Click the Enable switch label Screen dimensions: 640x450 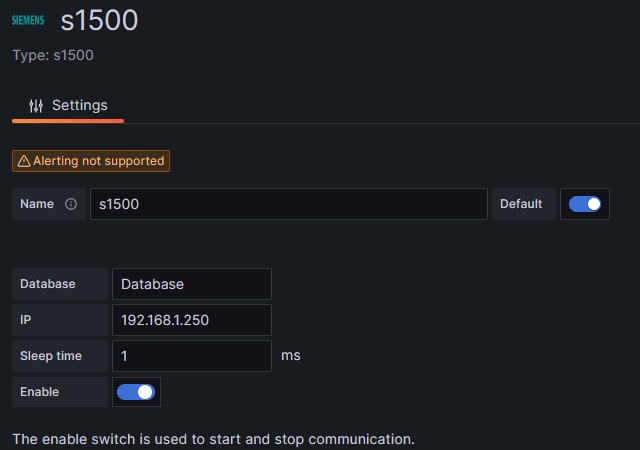(x=40, y=392)
